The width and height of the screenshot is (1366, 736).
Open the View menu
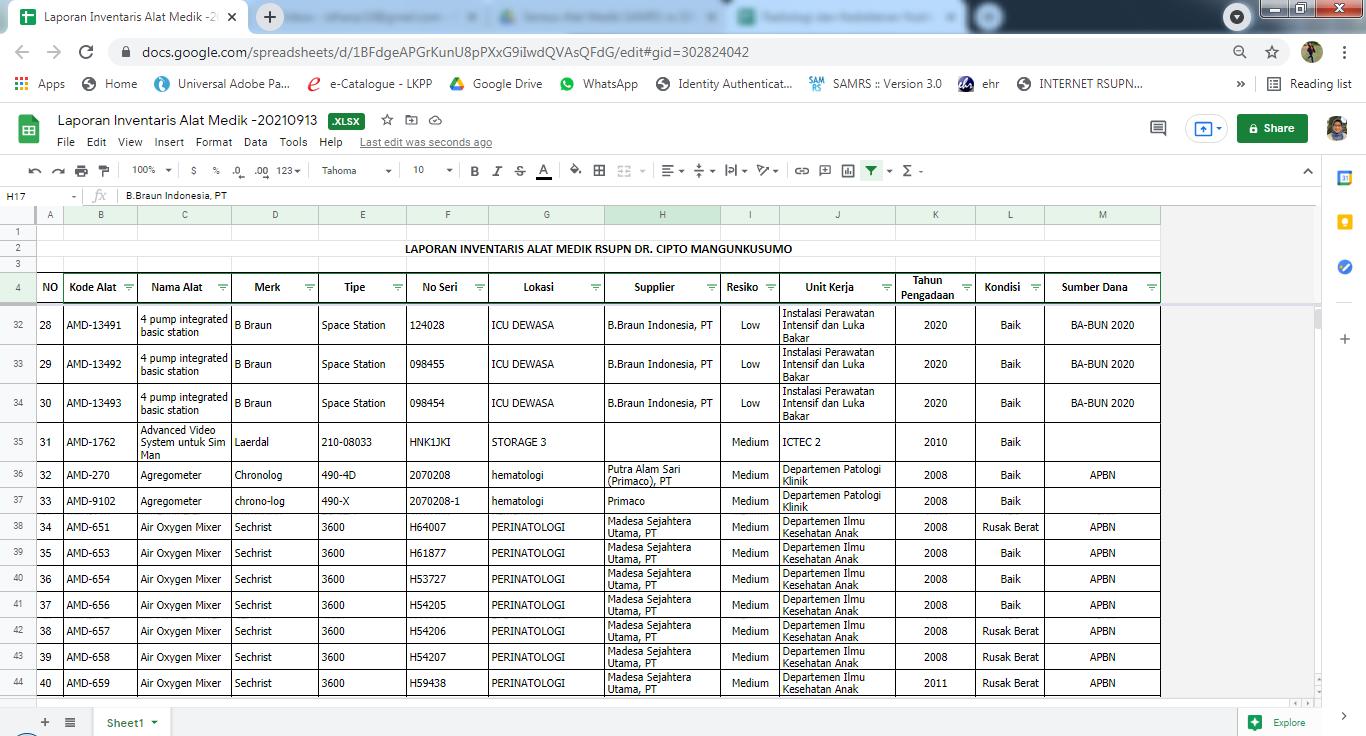[x=130, y=142]
